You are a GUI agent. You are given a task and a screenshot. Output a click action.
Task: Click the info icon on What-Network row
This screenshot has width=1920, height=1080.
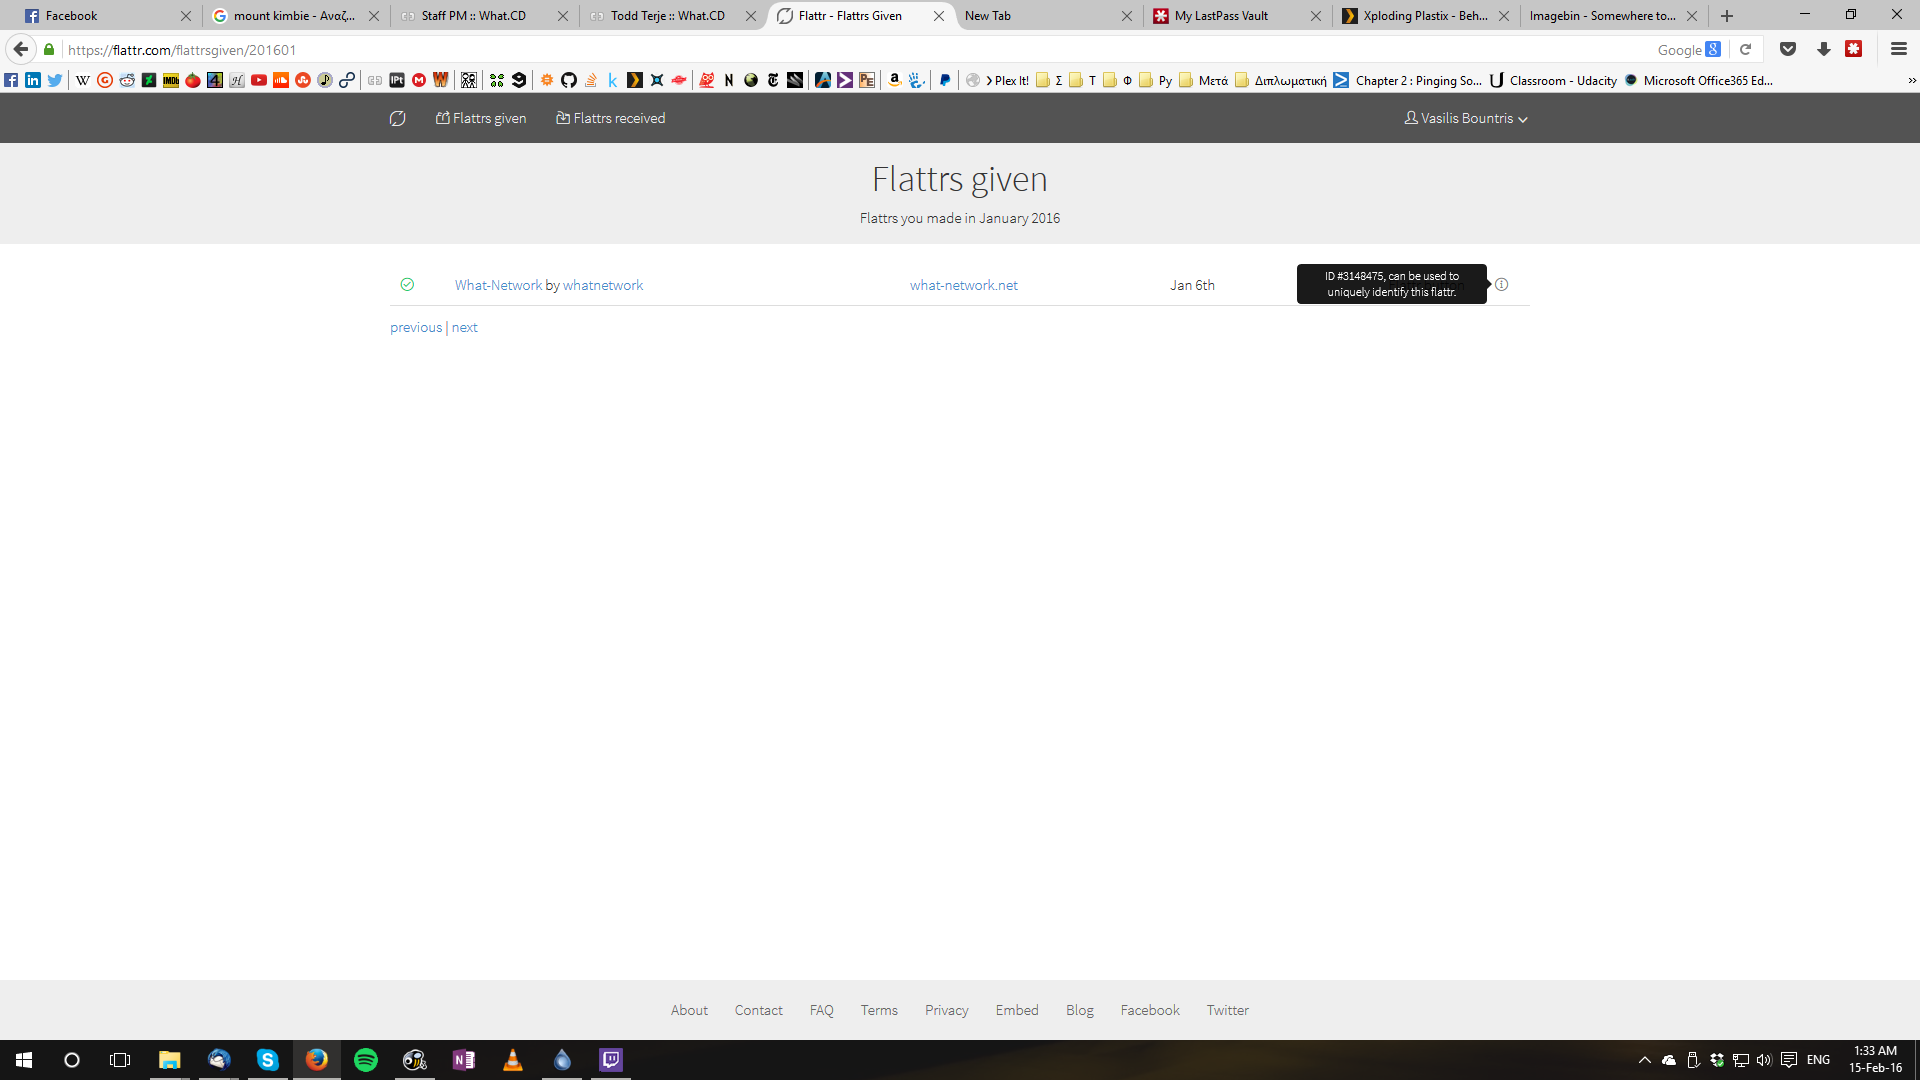click(1501, 285)
